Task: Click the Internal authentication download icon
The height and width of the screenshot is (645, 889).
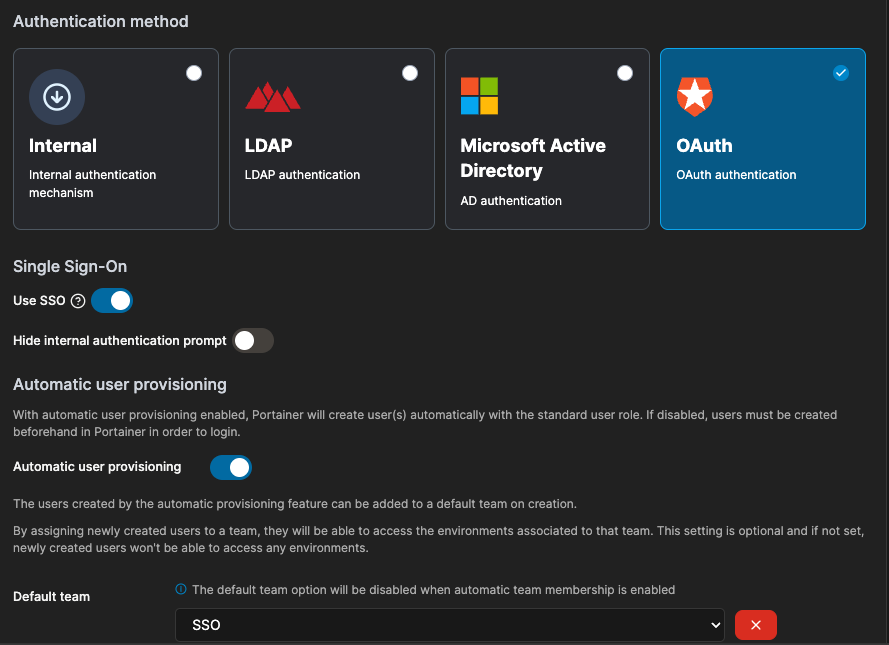Action: pos(57,97)
